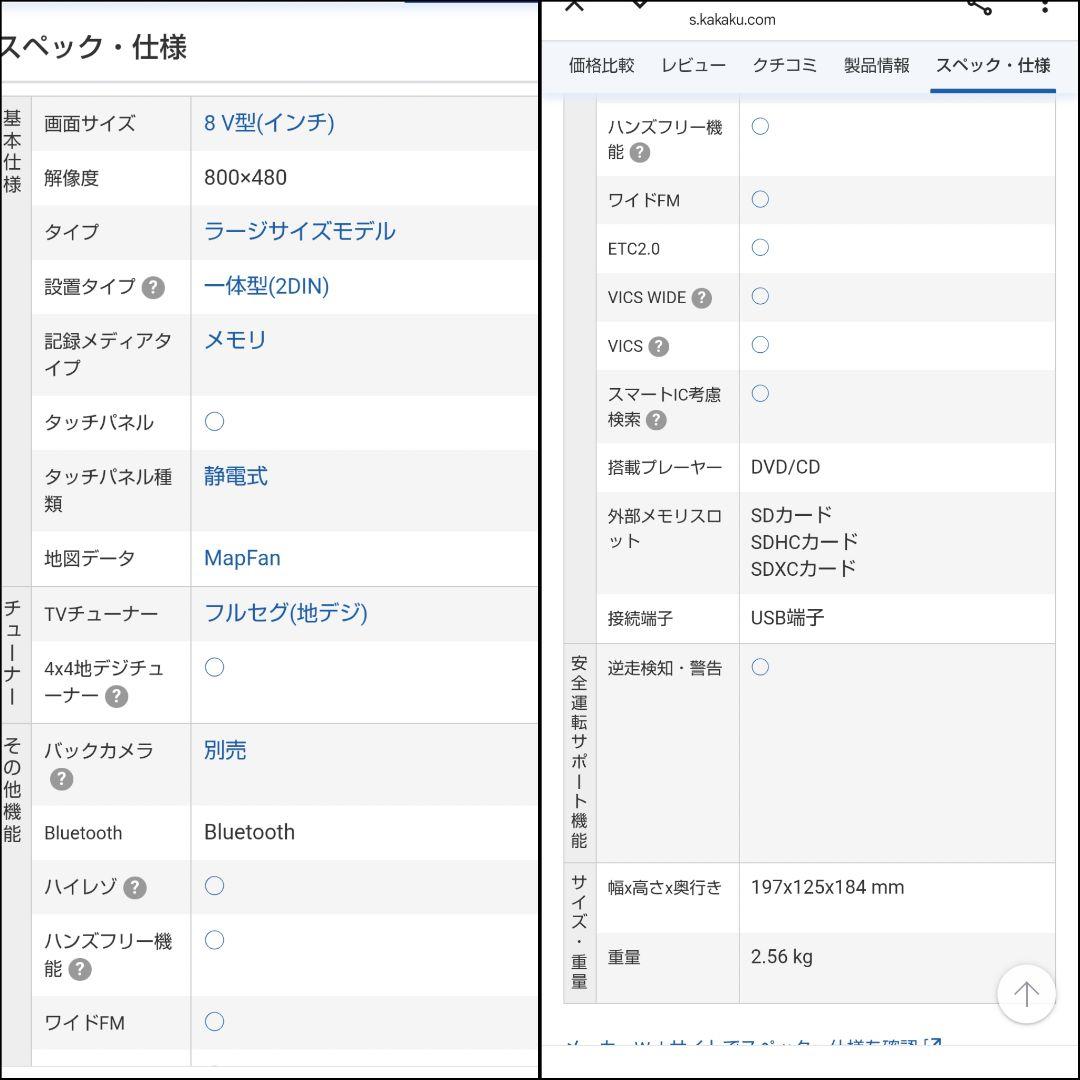Select the active スペック・仕様 tab
1080x1080 pixels.
pyautogui.click(x=992, y=66)
